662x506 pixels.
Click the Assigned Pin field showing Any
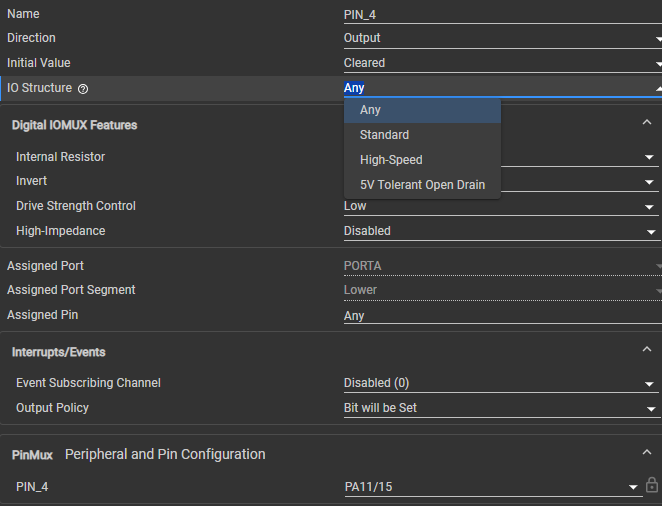[502, 316]
